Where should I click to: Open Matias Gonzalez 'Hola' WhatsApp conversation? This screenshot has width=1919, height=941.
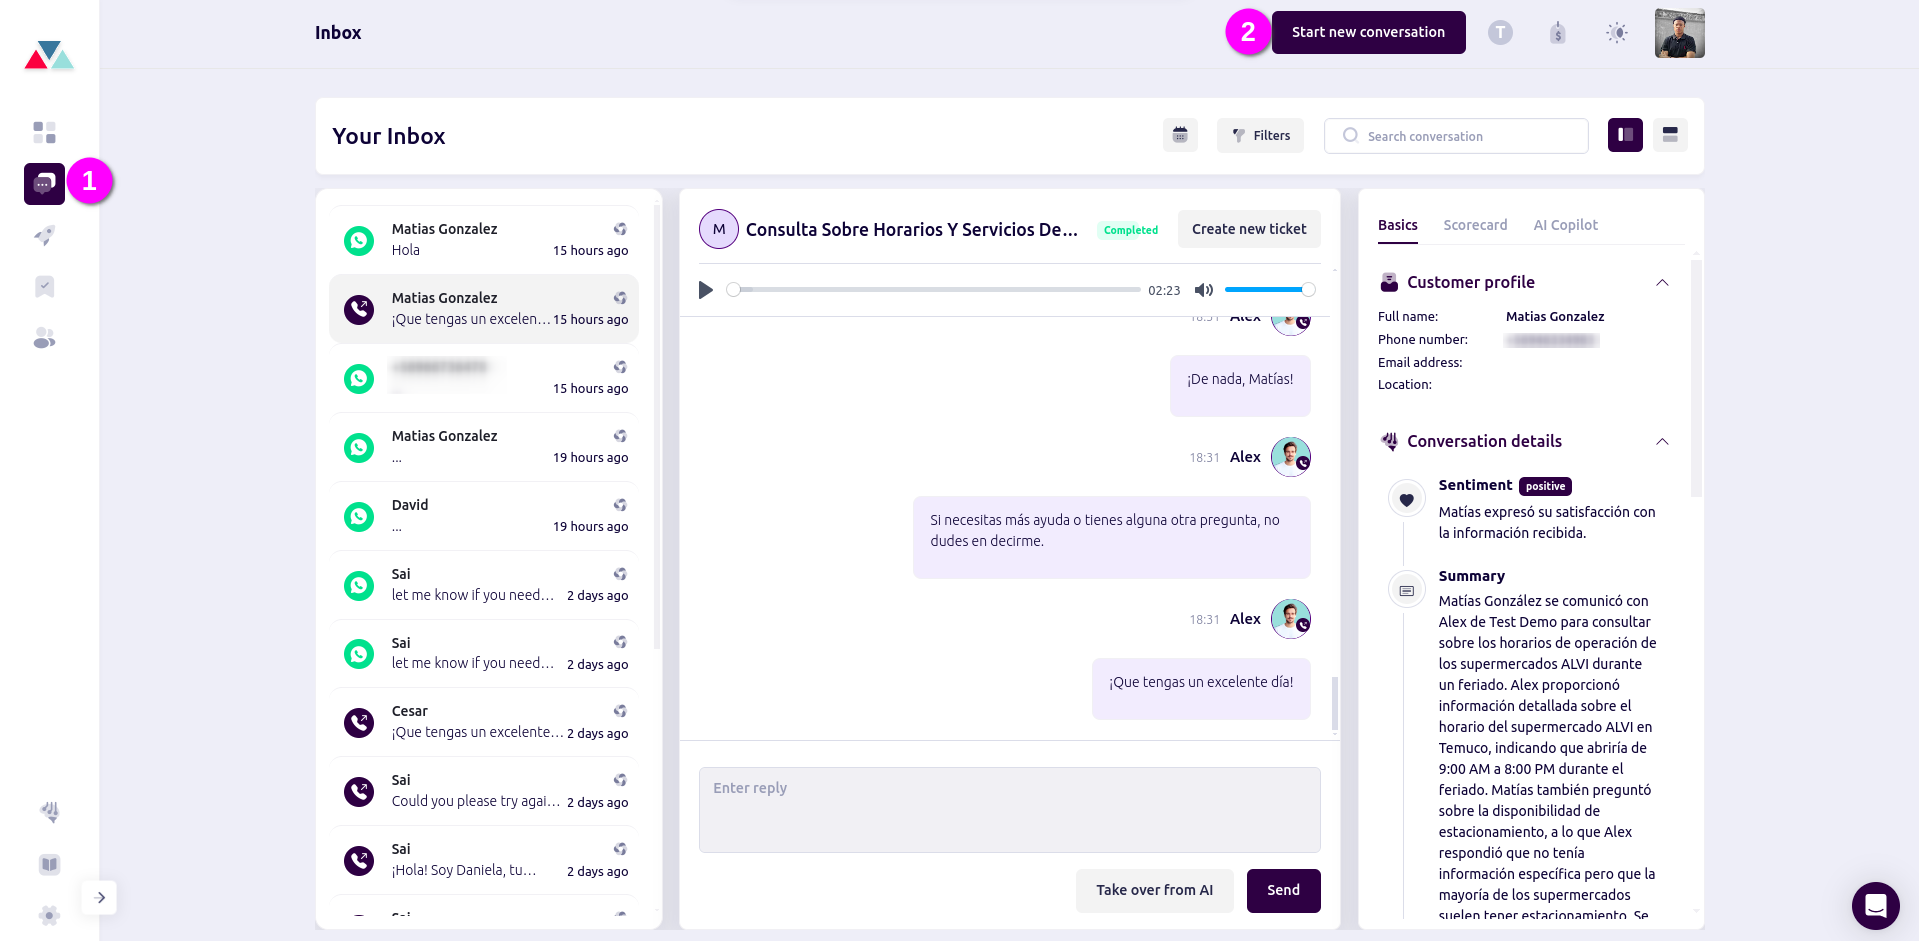(x=484, y=240)
